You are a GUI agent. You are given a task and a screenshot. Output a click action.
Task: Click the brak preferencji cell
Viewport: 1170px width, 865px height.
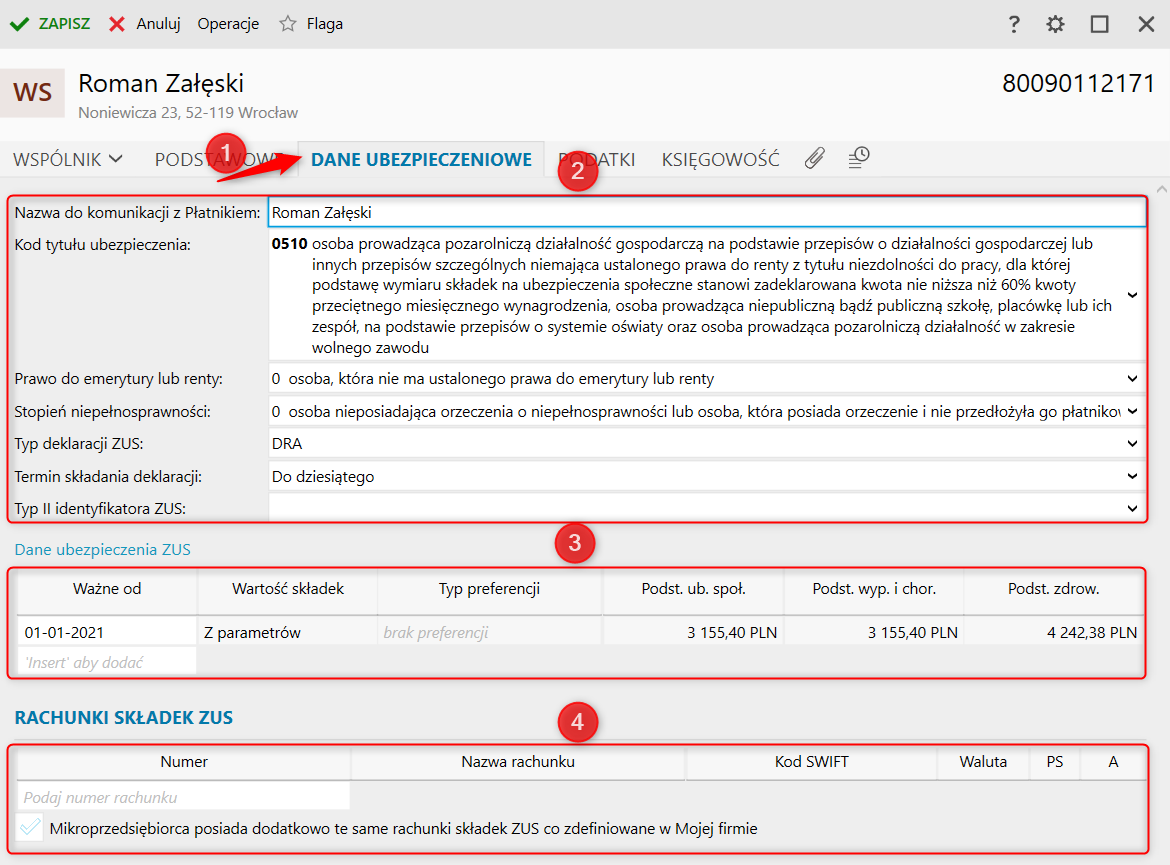coord(489,632)
